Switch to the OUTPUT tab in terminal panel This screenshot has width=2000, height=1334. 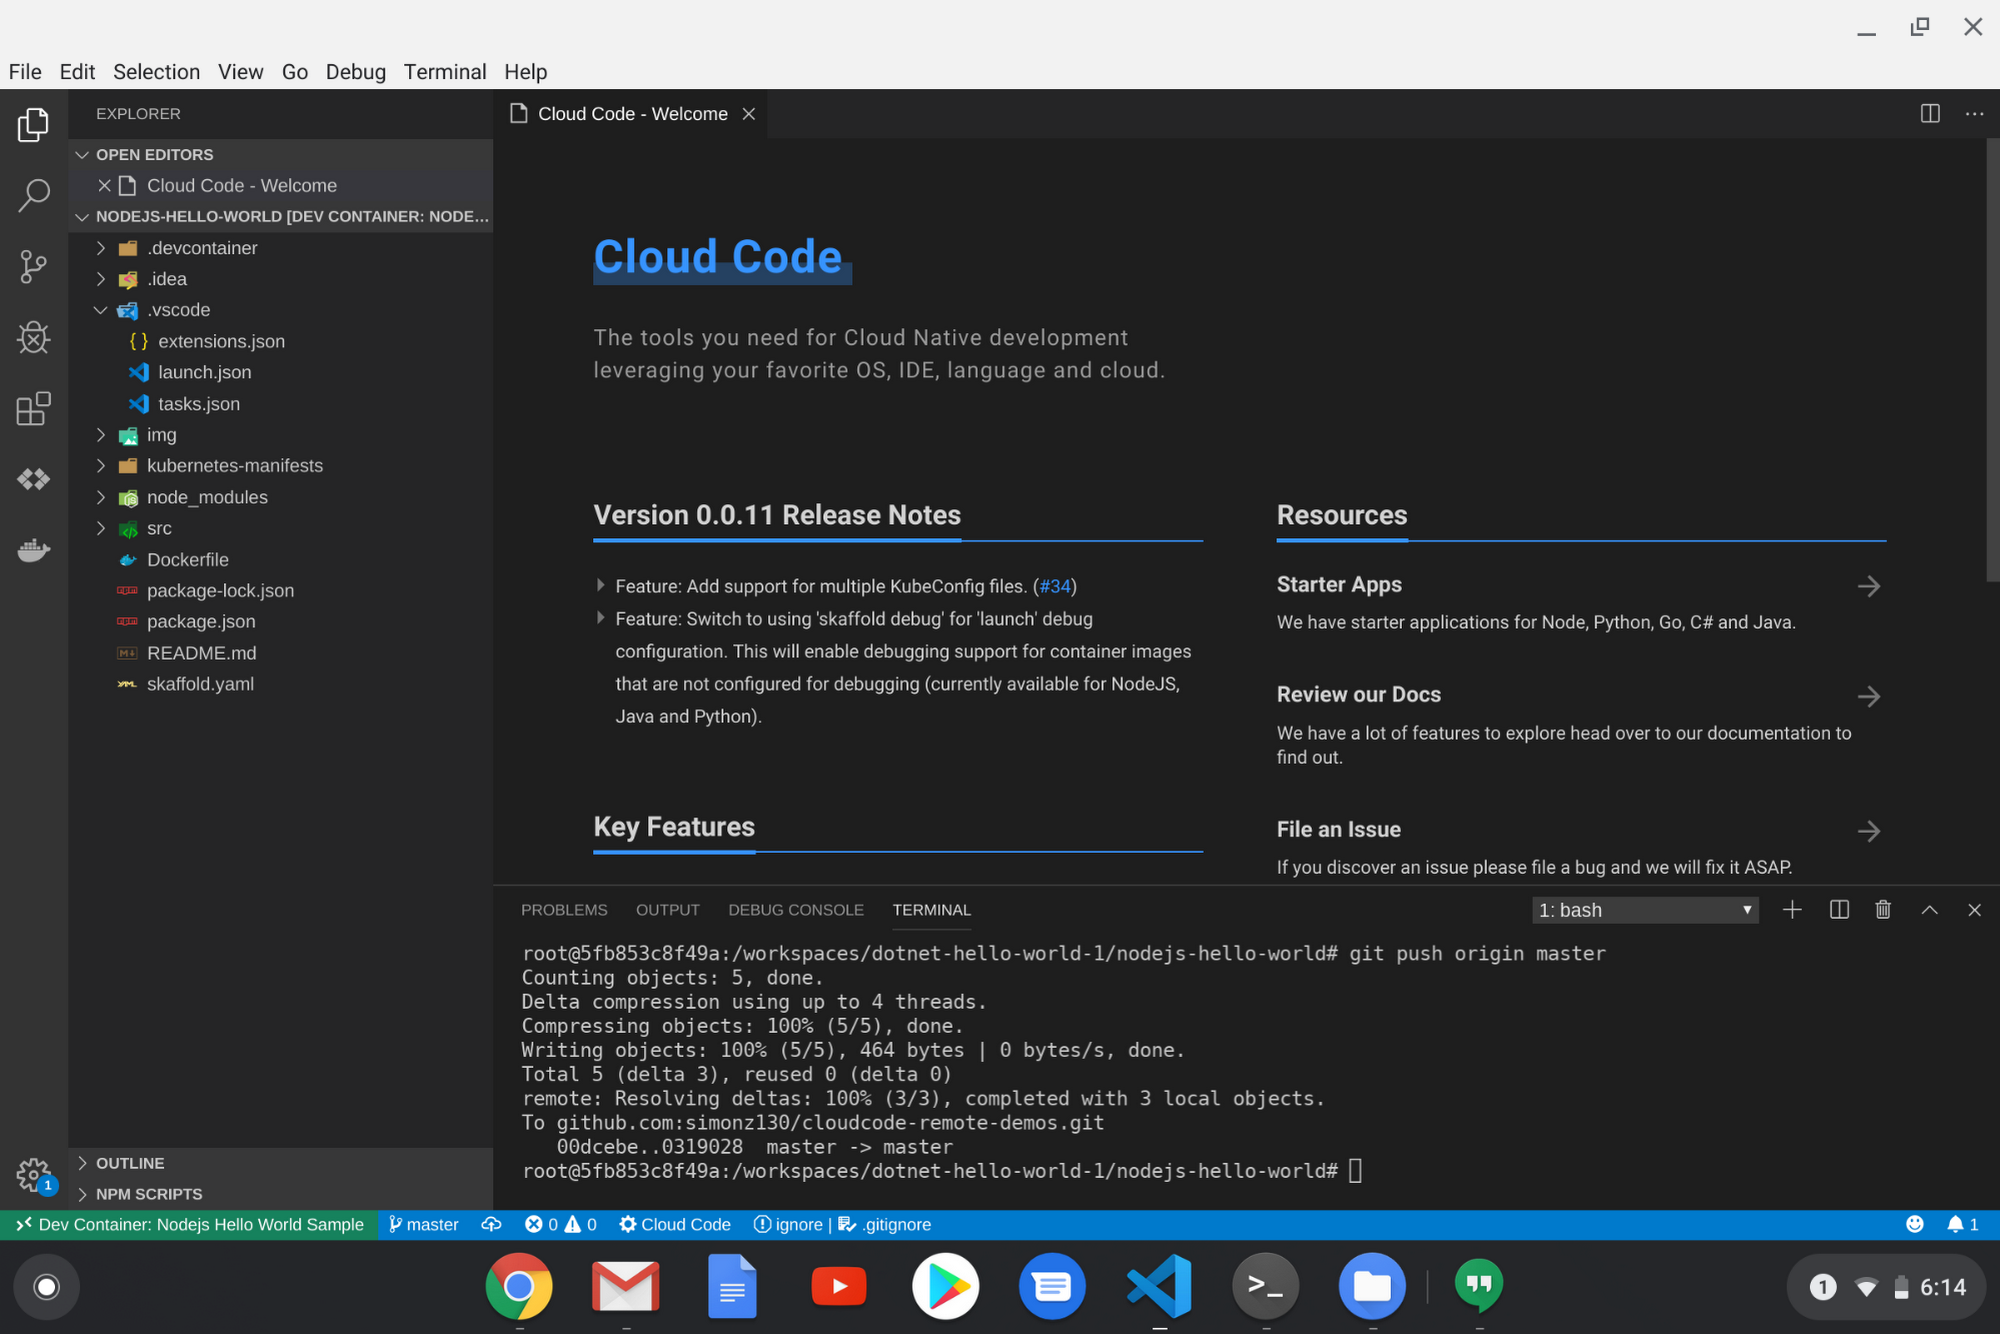668,910
